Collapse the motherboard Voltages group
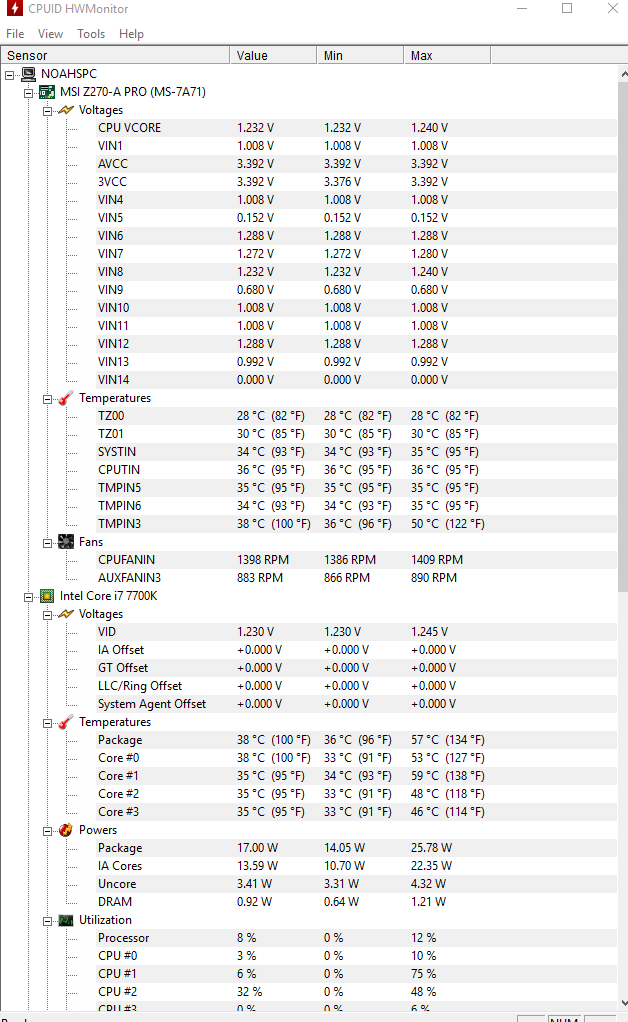 pyautogui.click(x=47, y=111)
